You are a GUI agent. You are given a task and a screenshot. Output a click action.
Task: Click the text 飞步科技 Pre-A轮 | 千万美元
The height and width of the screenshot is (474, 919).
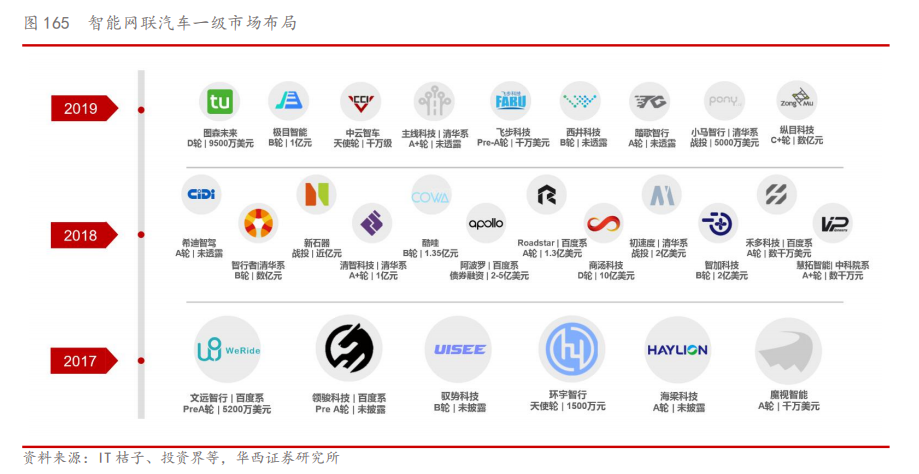pos(513,138)
